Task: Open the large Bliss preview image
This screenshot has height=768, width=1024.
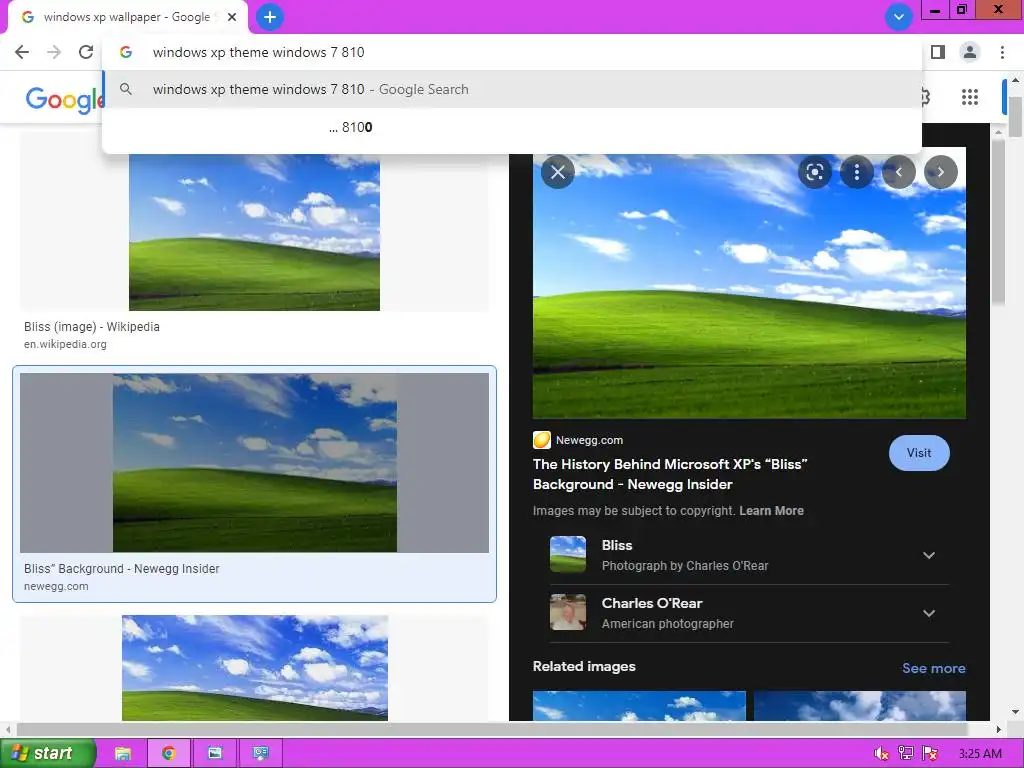Action: (749, 287)
